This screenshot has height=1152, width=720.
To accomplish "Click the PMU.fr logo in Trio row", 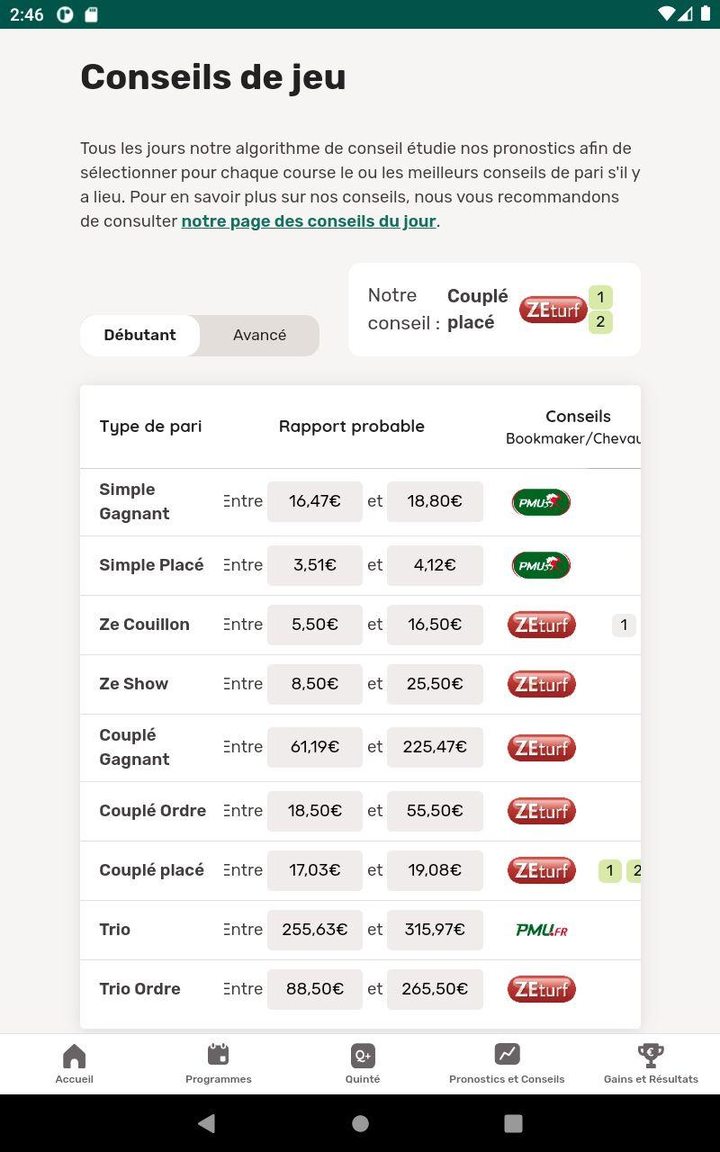I will [x=541, y=930].
